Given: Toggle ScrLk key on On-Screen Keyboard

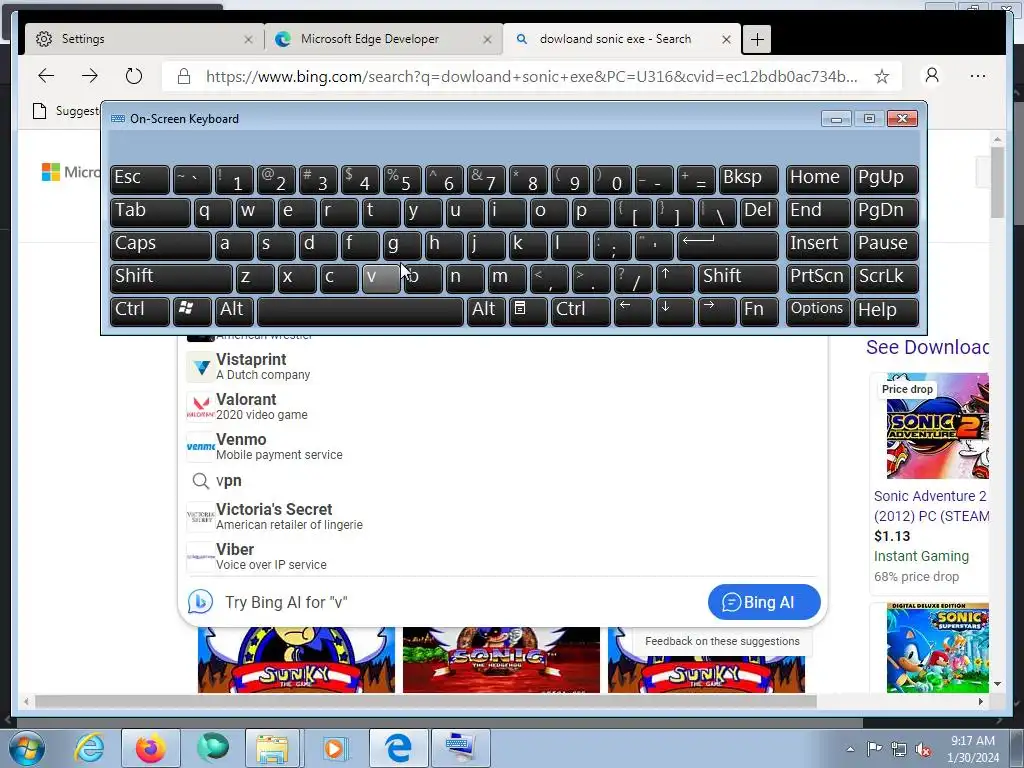Looking at the screenshot, I should tap(886, 278).
